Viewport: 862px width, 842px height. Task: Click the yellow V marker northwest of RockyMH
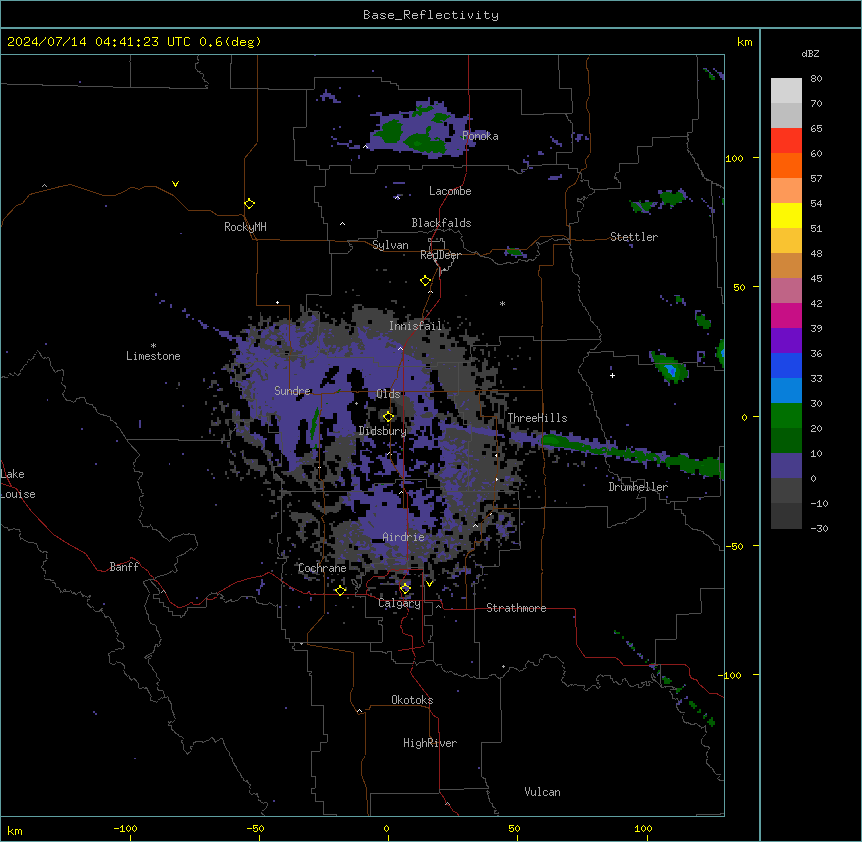pos(175,184)
